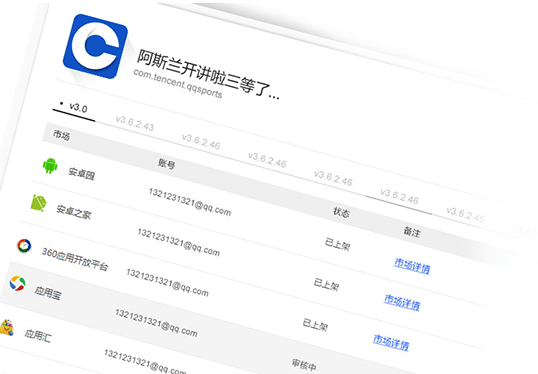
Task: Select the 应用宝 market name
Action: (x=48, y=293)
